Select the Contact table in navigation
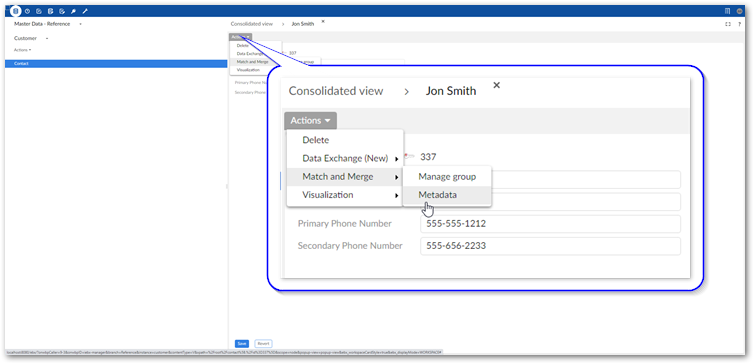 coord(116,63)
